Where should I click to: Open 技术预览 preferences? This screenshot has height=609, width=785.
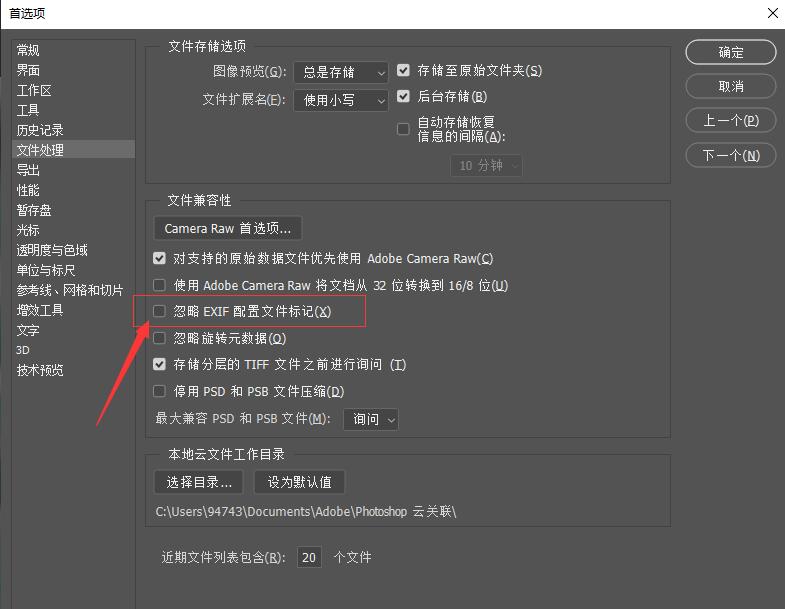point(40,370)
